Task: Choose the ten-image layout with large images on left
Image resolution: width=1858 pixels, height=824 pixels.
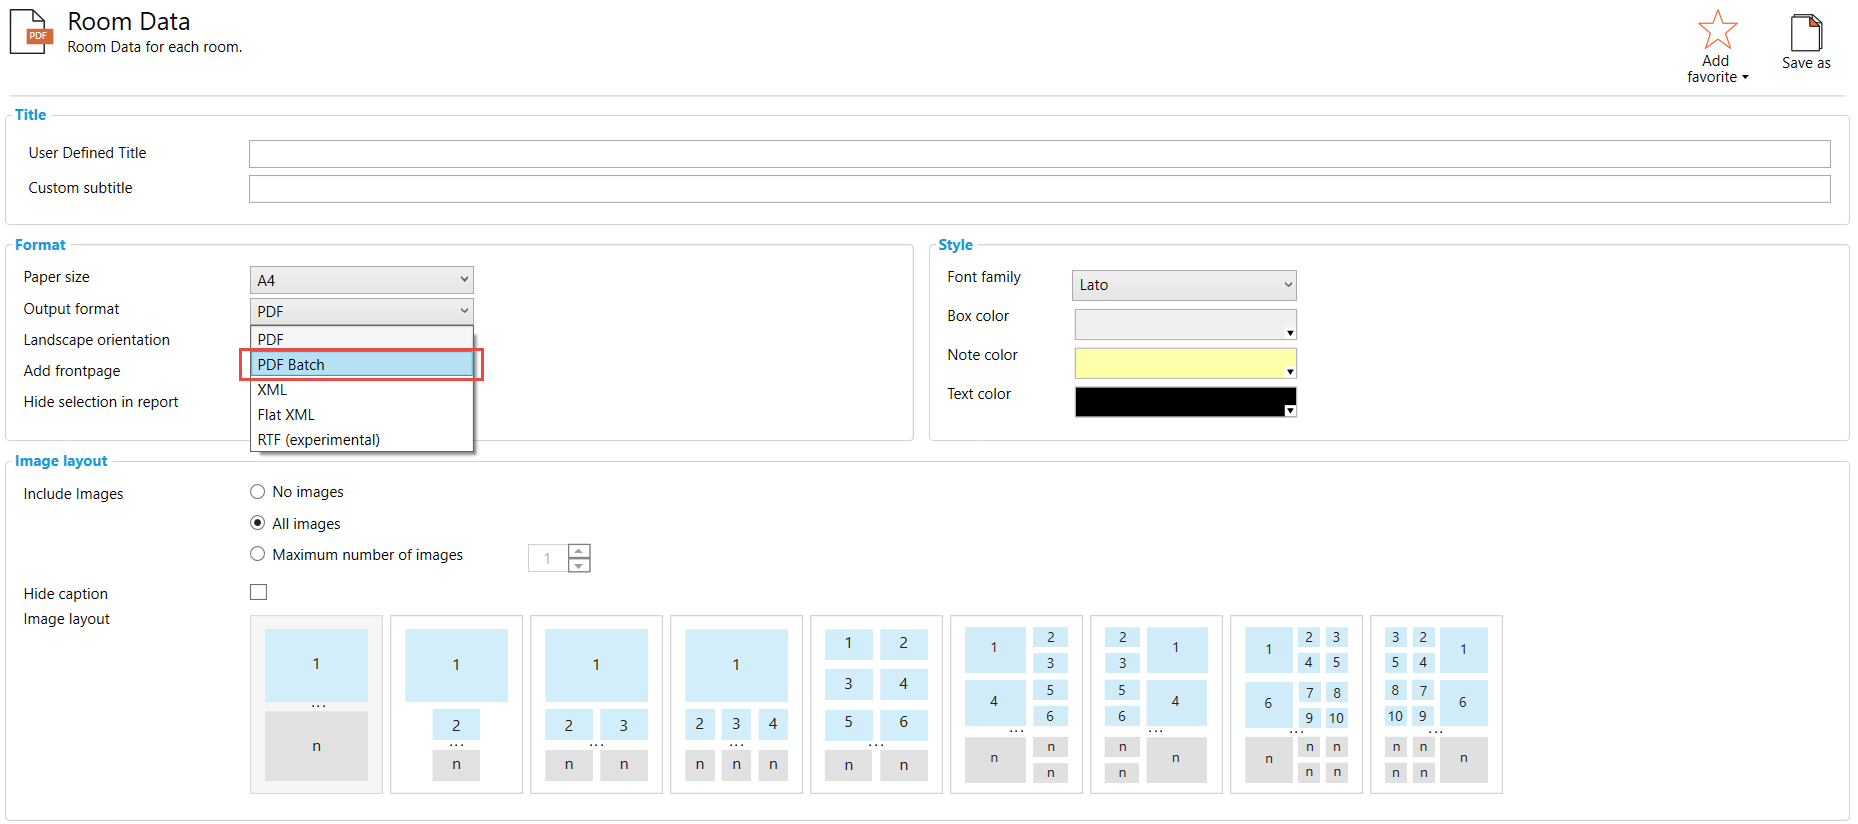Action: 1296,704
